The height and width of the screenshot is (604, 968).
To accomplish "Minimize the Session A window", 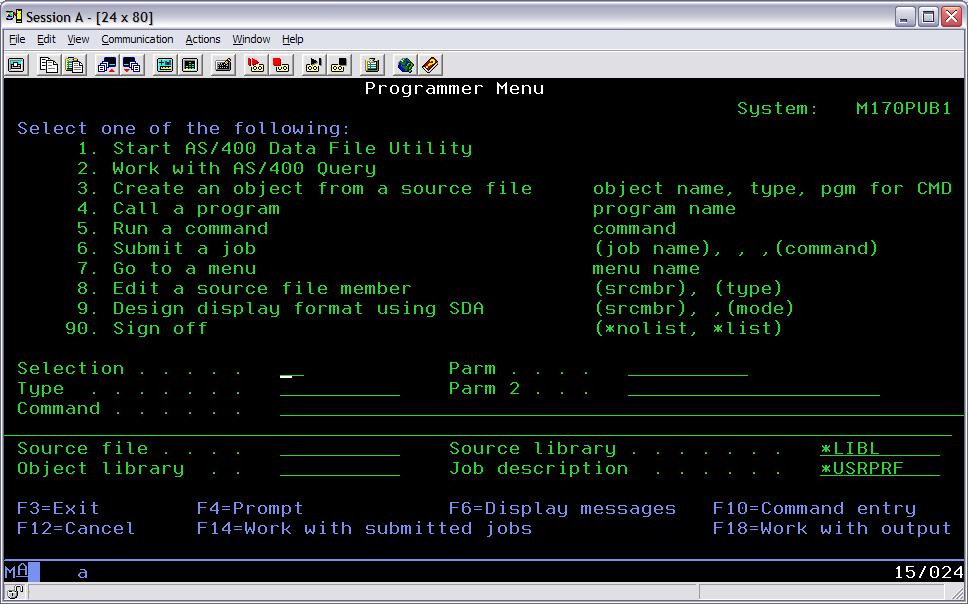I will (x=905, y=17).
